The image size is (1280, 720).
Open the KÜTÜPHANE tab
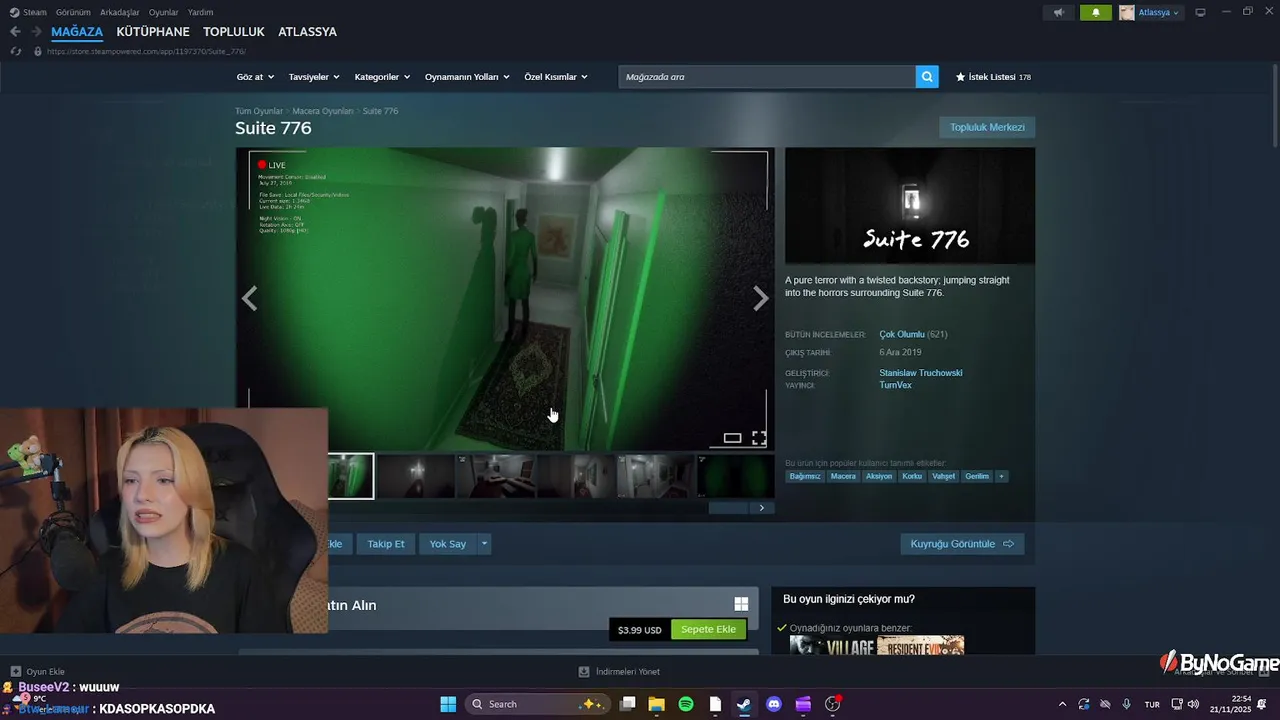click(153, 32)
